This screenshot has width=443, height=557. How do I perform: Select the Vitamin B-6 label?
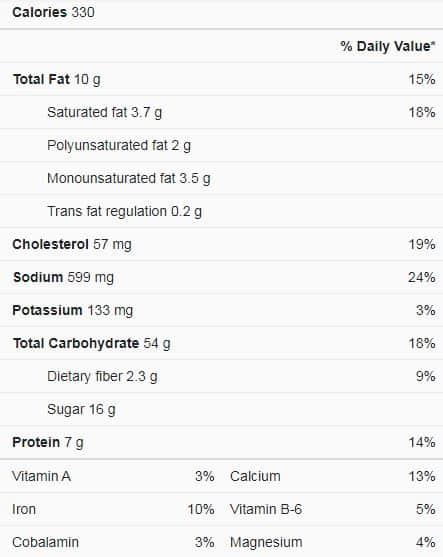point(266,509)
